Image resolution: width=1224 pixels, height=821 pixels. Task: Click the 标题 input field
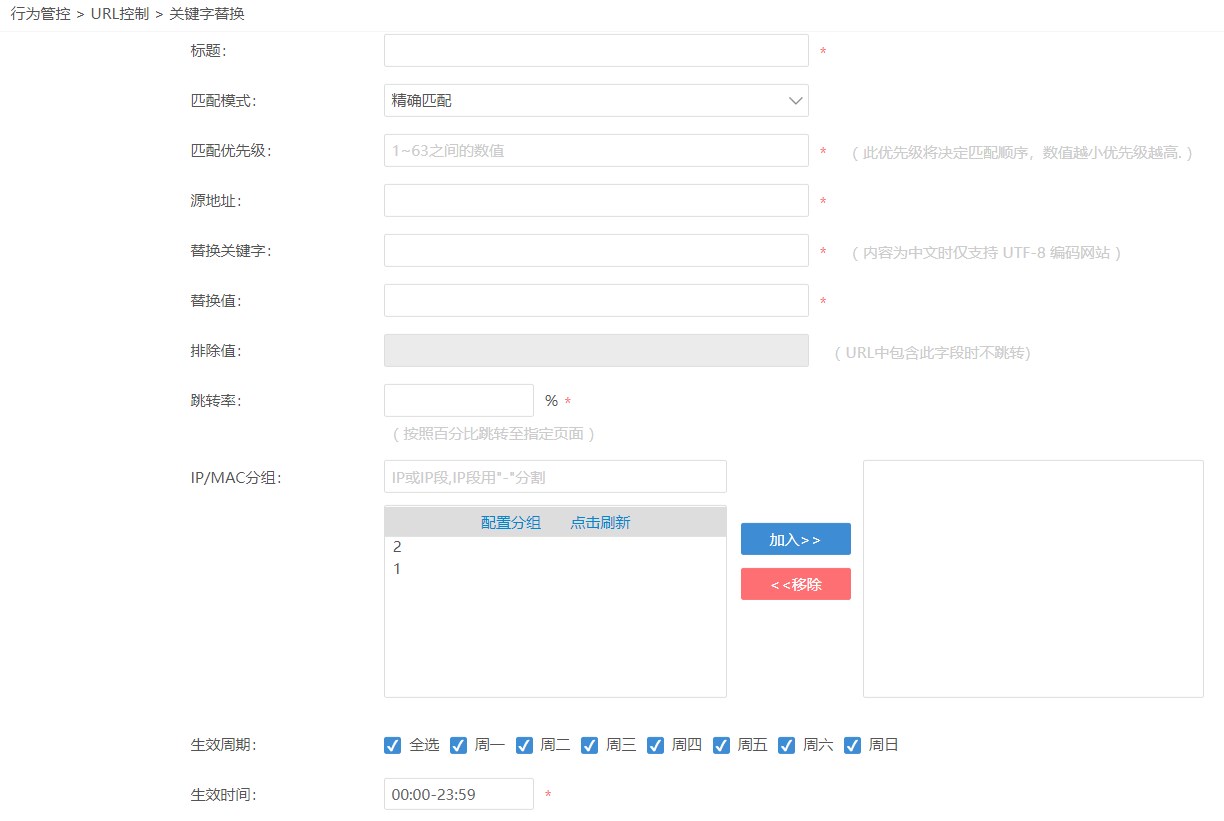click(x=596, y=50)
